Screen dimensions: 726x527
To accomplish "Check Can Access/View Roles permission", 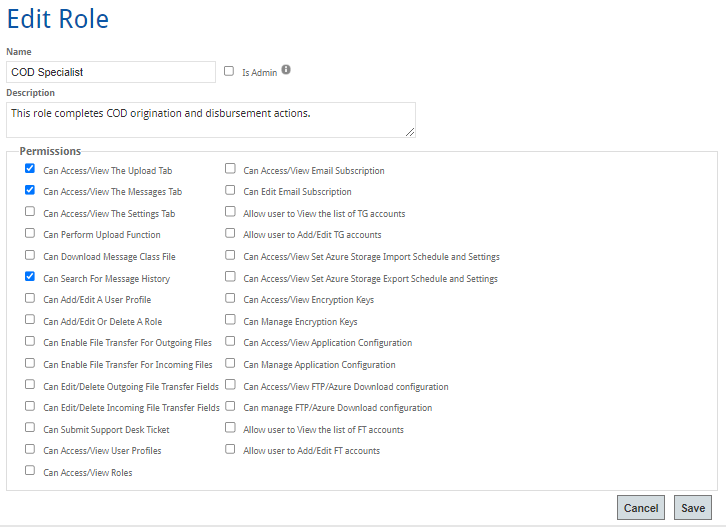I will click(x=30, y=470).
